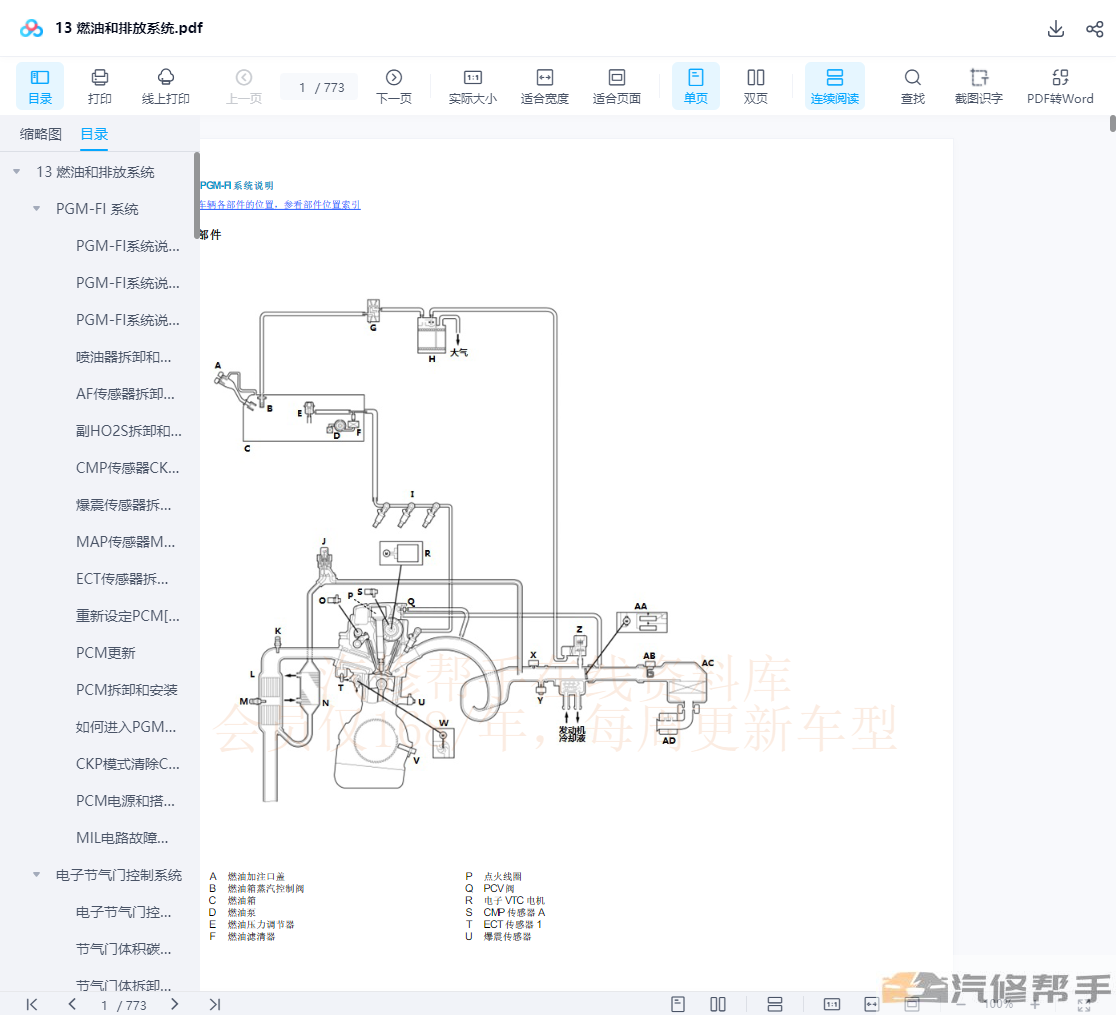
Task: Toggle 连续阅读 continuous reading mode
Action: (x=835, y=86)
